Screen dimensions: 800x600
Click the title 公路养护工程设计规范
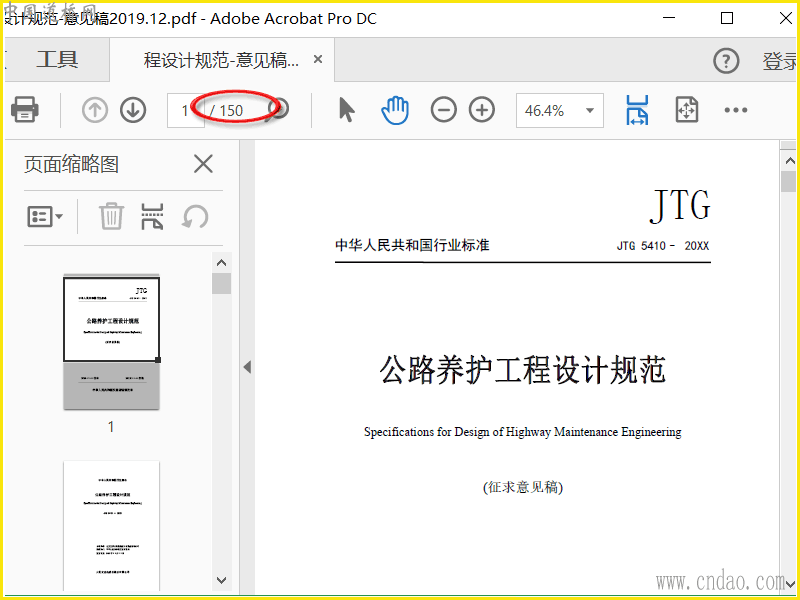coord(522,370)
